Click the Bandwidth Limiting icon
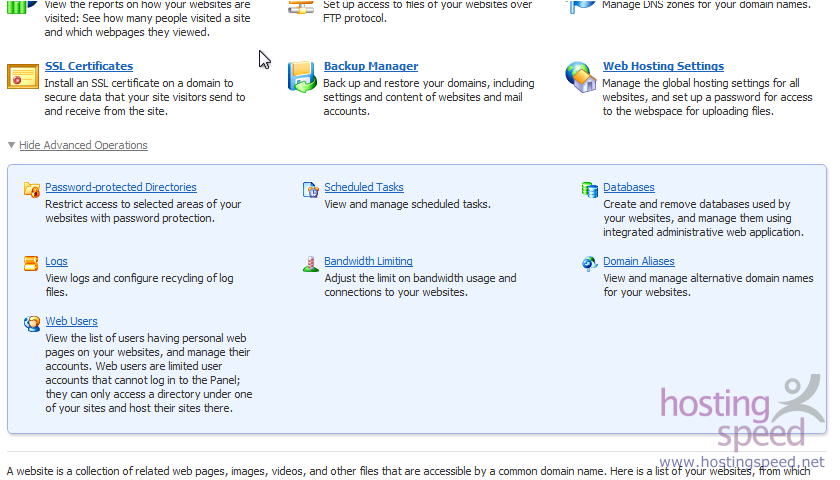The width and height of the screenshot is (840, 480). click(x=311, y=263)
